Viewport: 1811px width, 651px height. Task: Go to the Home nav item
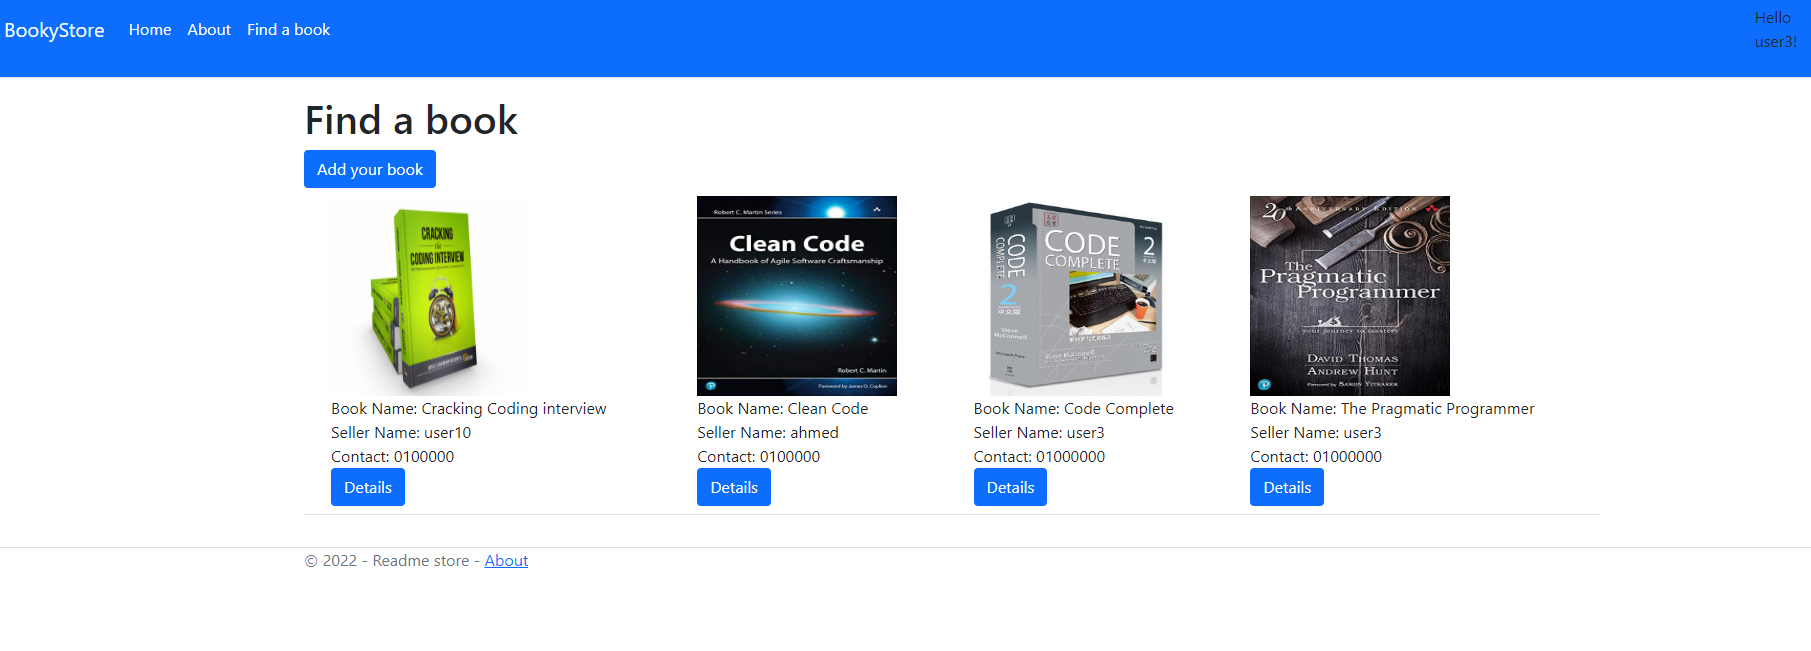pyautogui.click(x=150, y=30)
